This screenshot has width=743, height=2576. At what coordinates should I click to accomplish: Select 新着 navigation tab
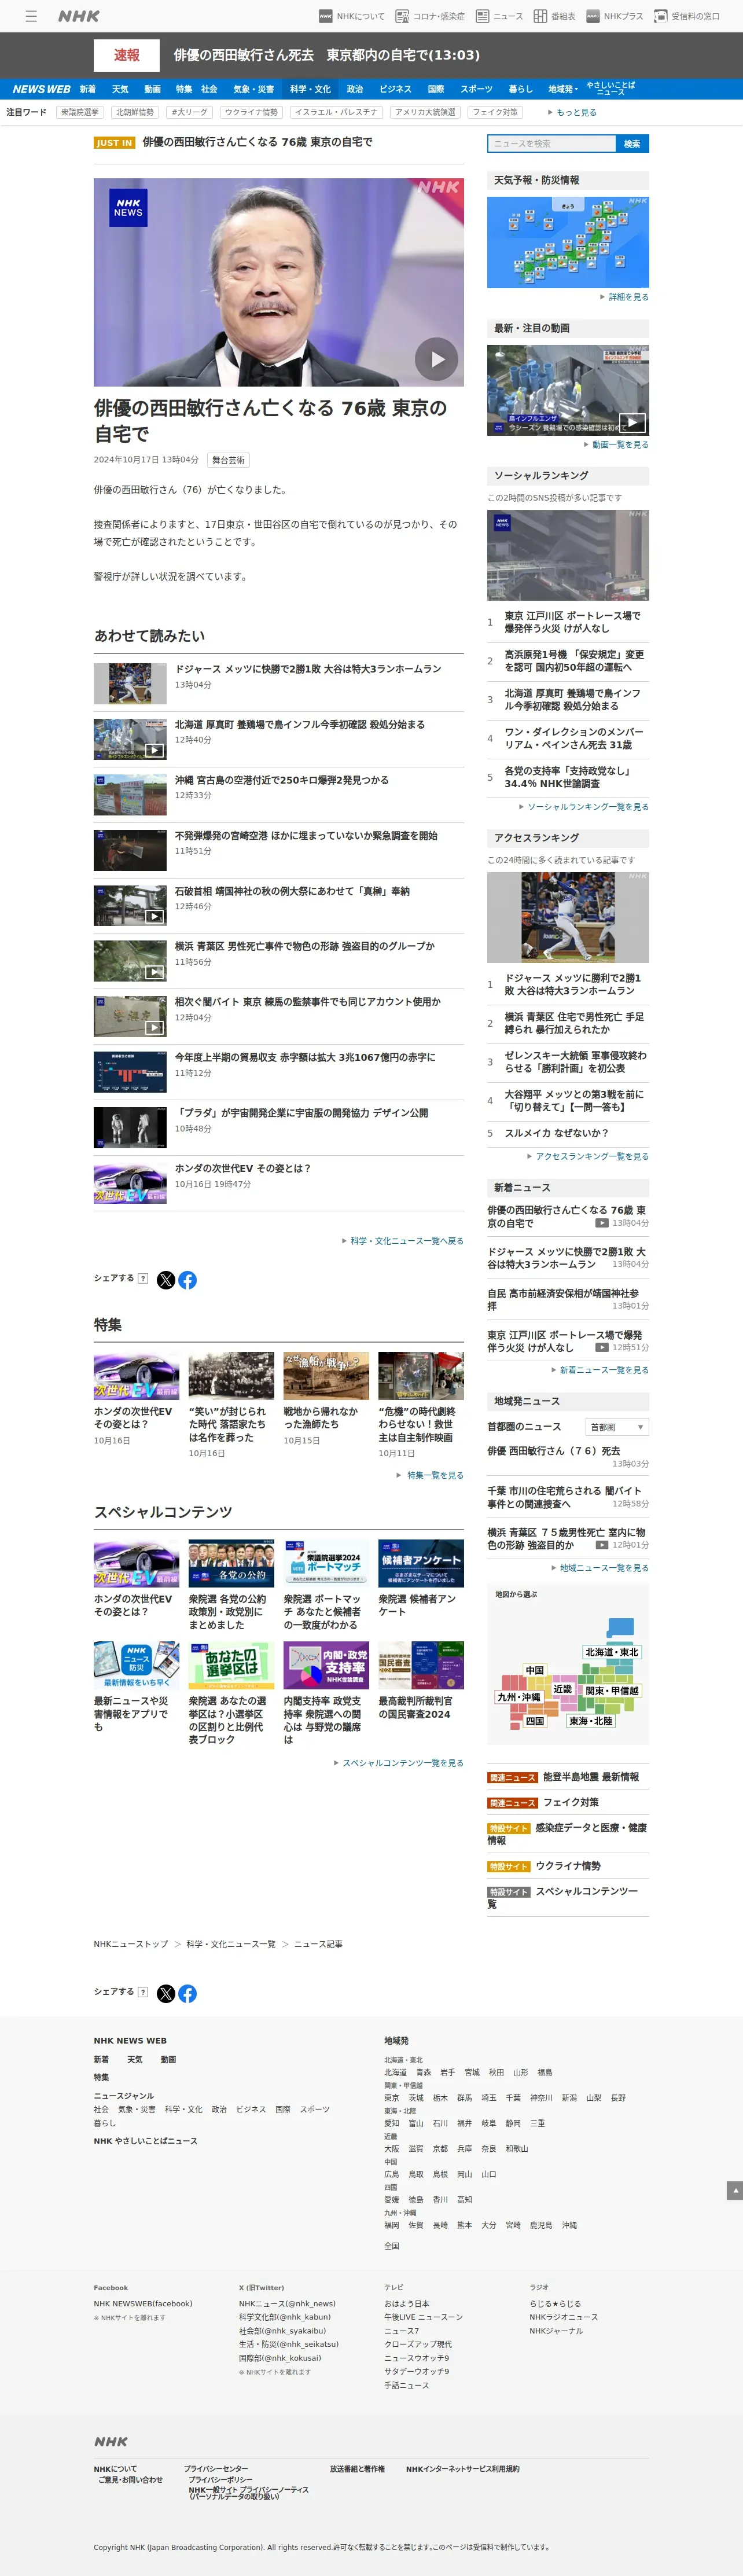(x=88, y=89)
